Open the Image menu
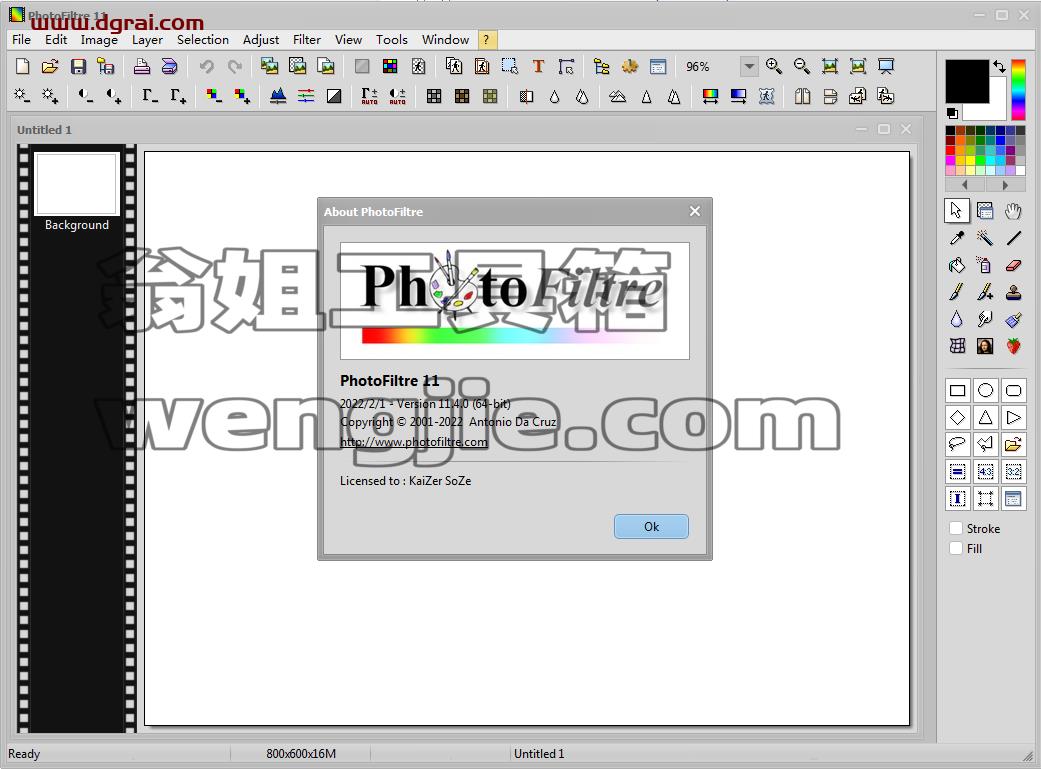 tap(99, 40)
